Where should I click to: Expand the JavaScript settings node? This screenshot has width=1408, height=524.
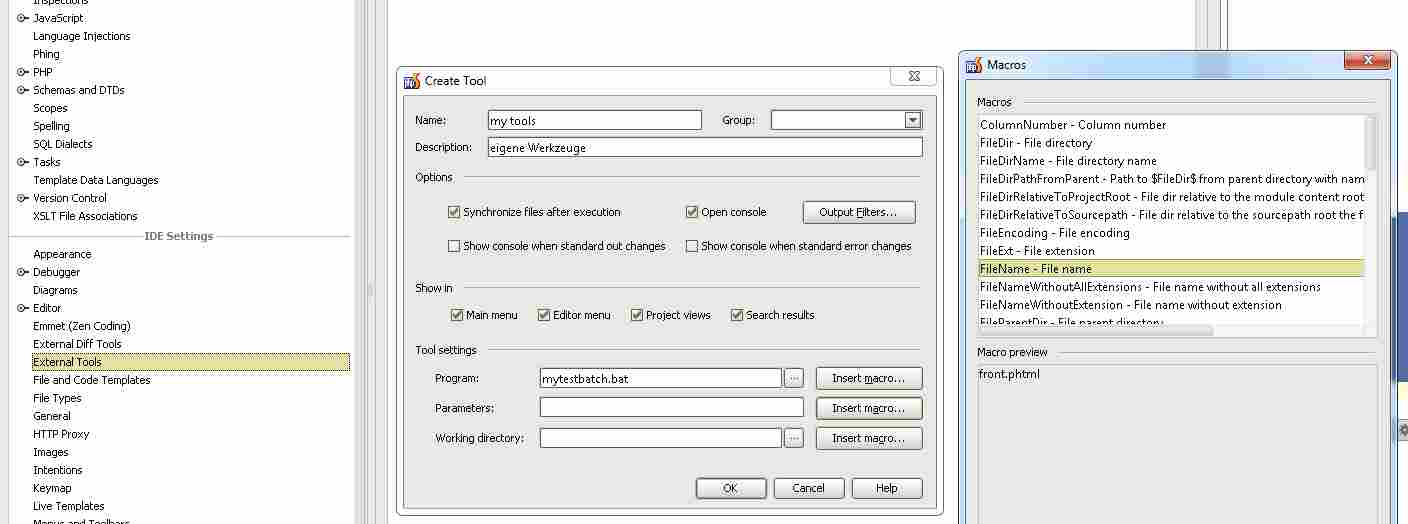pyautogui.click(x=22, y=18)
